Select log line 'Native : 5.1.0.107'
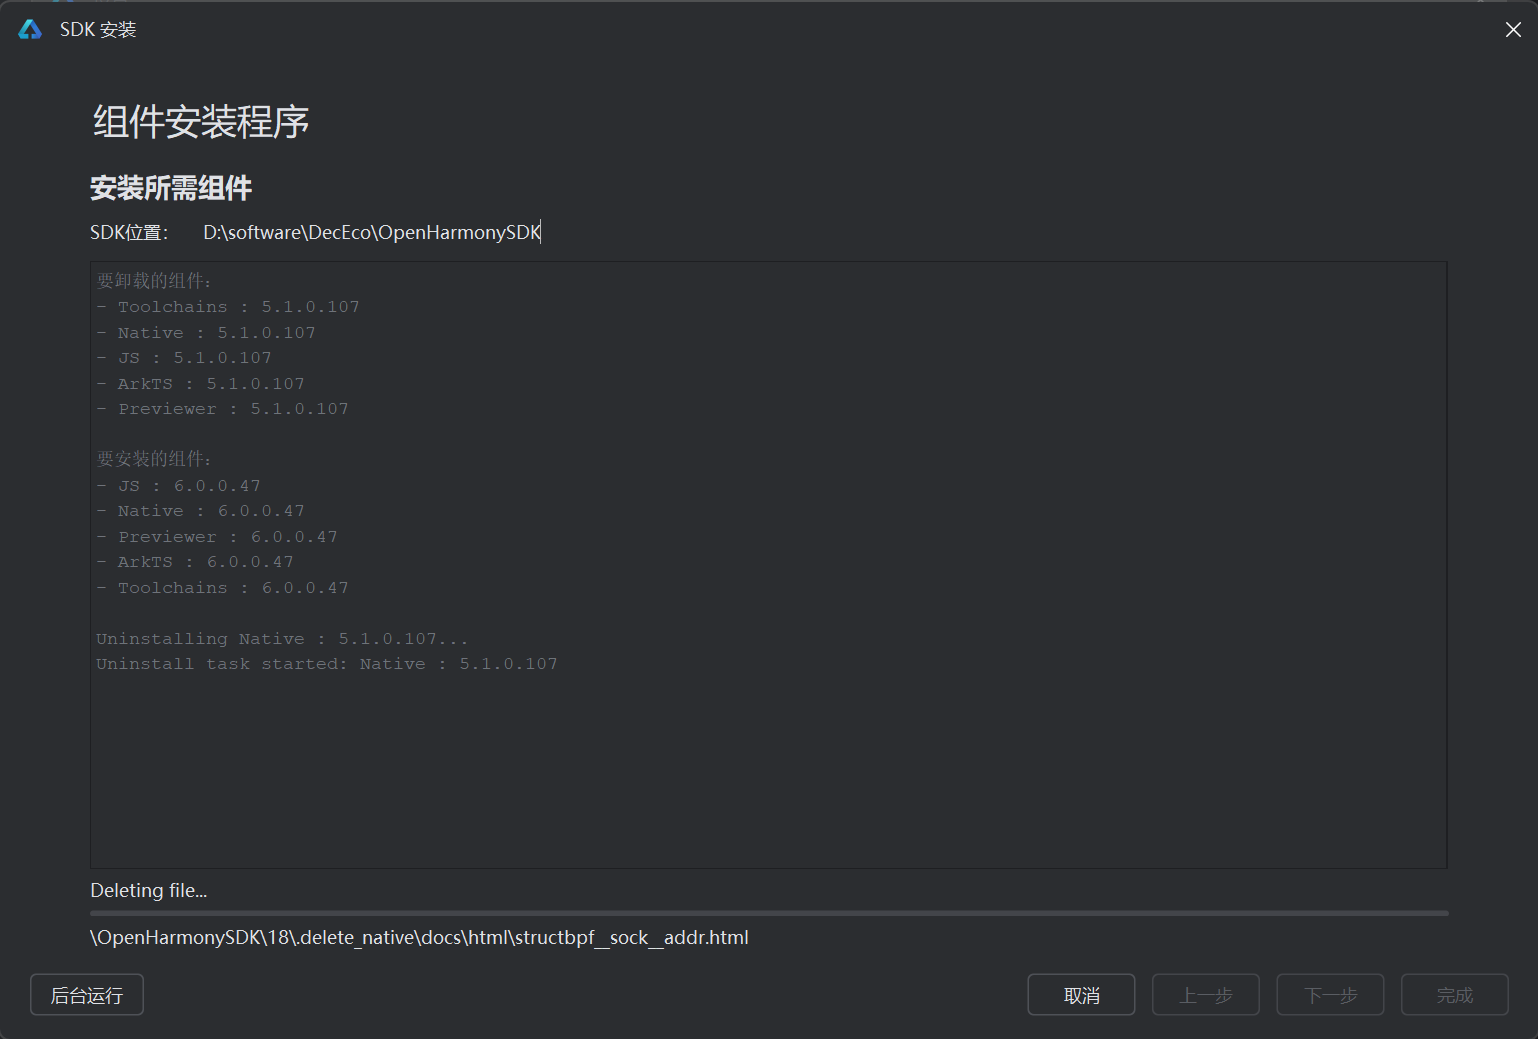 coord(206,333)
